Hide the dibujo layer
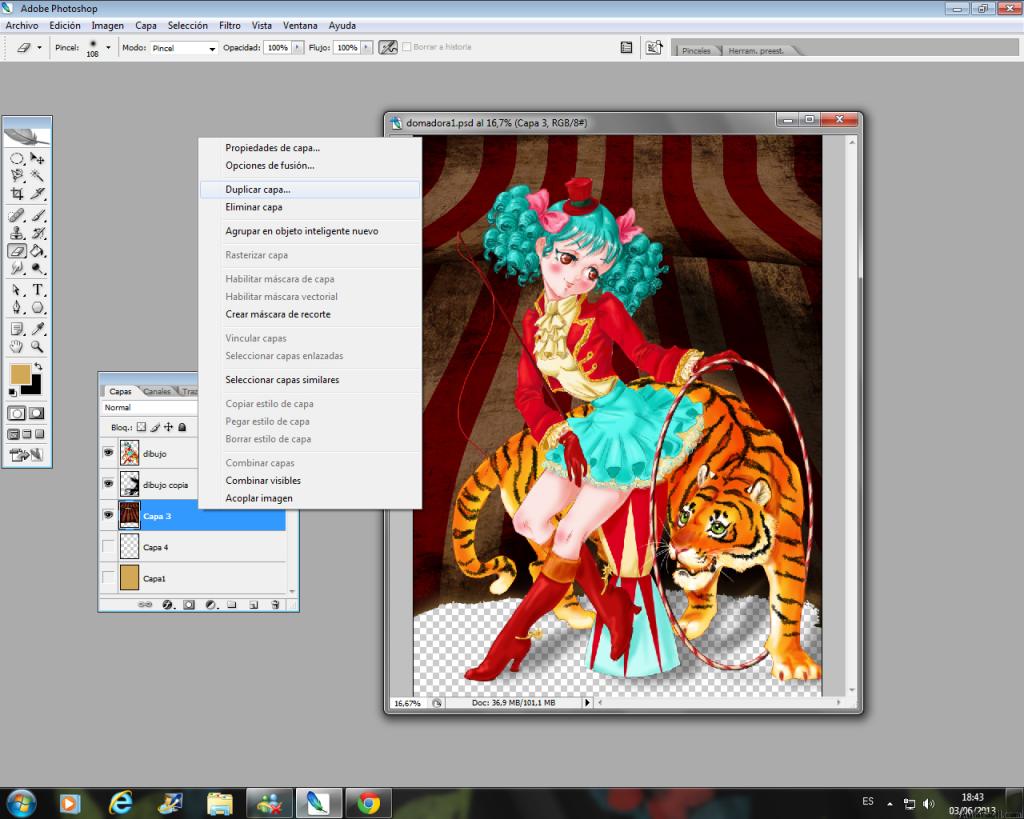The height and width of the screenshot is (819, 1024). 108,453
